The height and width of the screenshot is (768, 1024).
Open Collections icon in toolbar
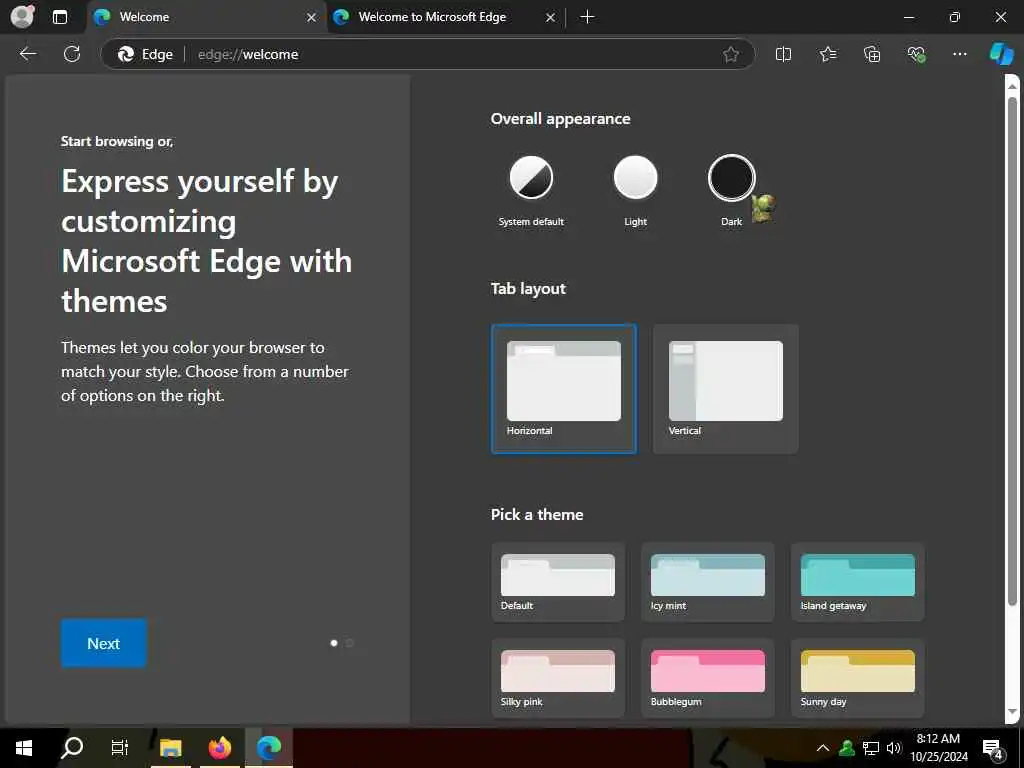click(x=872, y=54)
